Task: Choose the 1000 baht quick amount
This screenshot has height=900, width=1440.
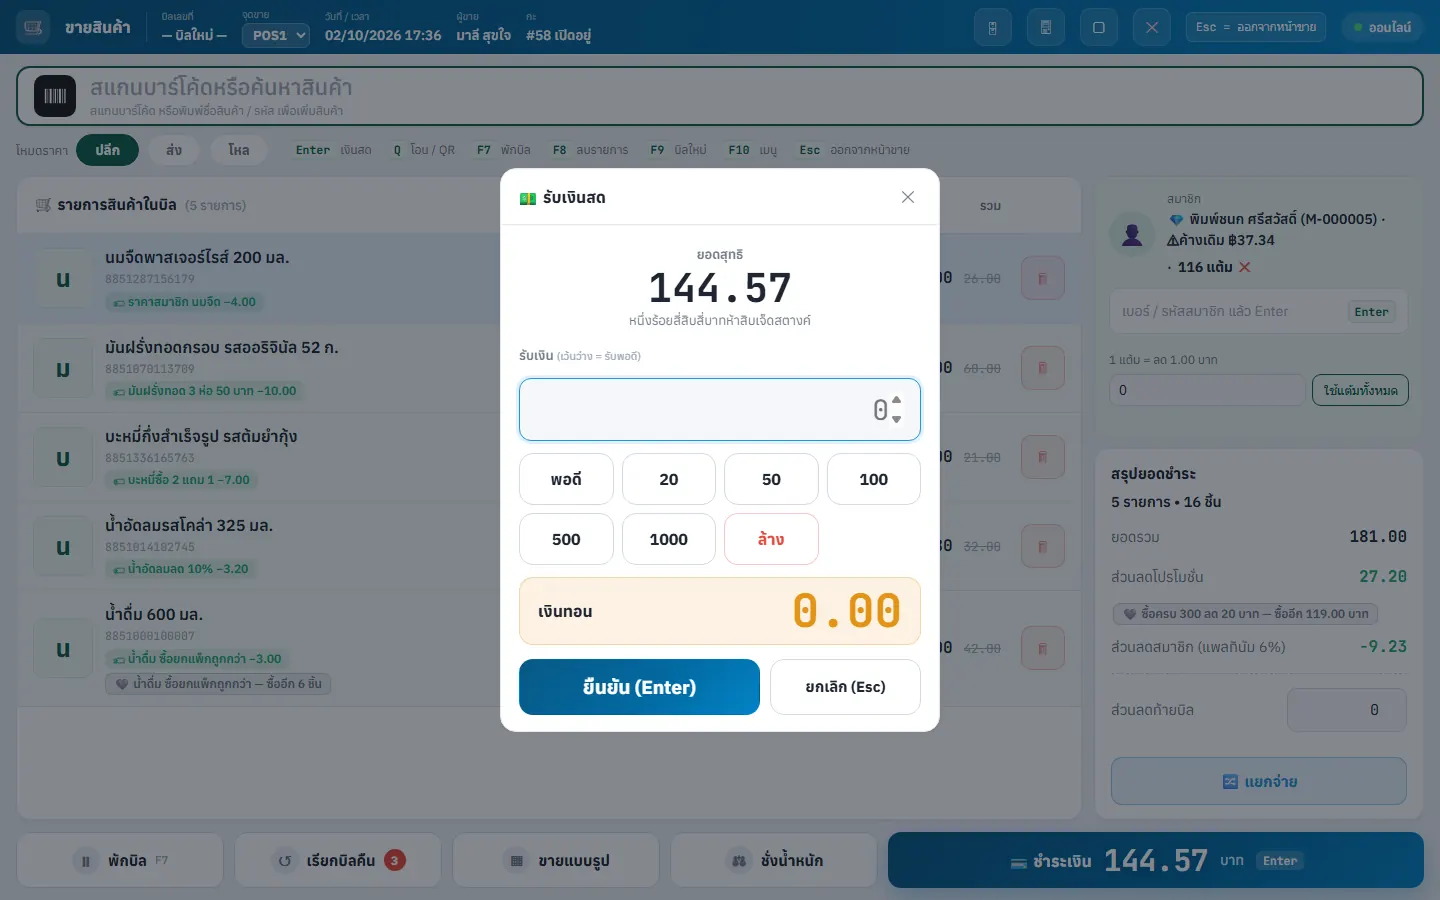Action: [x=669, y=539]
